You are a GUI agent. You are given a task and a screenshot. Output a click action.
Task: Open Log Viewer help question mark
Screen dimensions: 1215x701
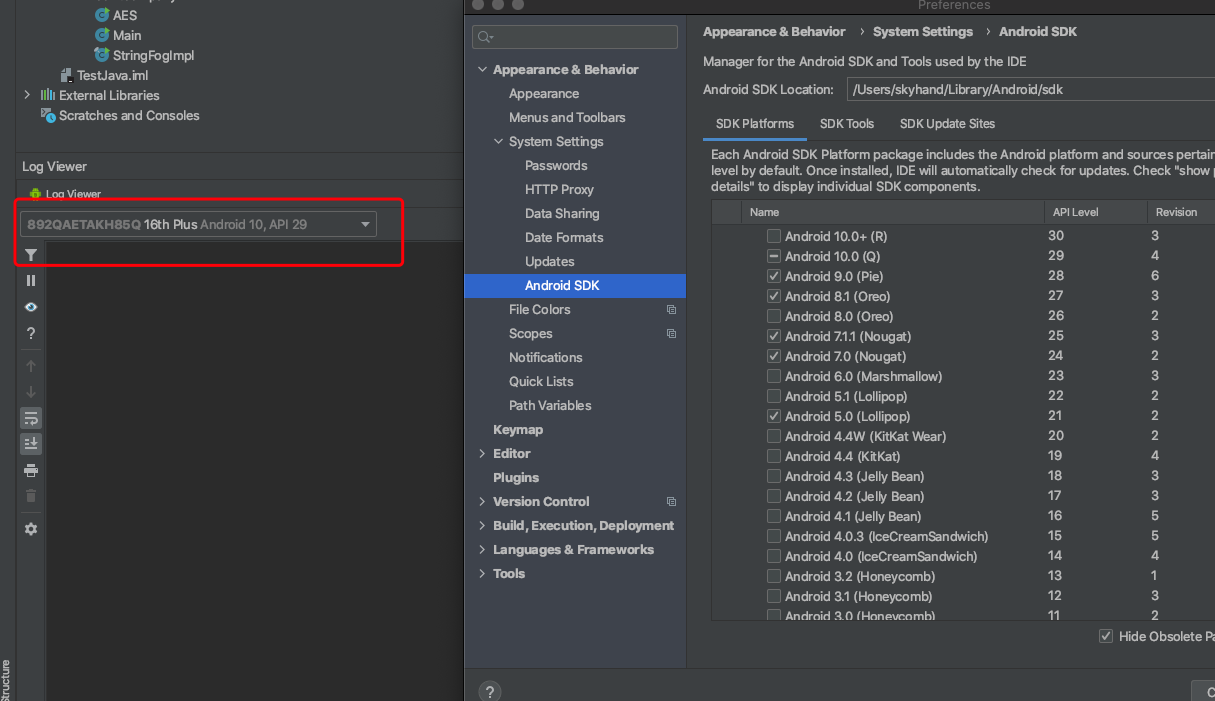coord(31,333)
